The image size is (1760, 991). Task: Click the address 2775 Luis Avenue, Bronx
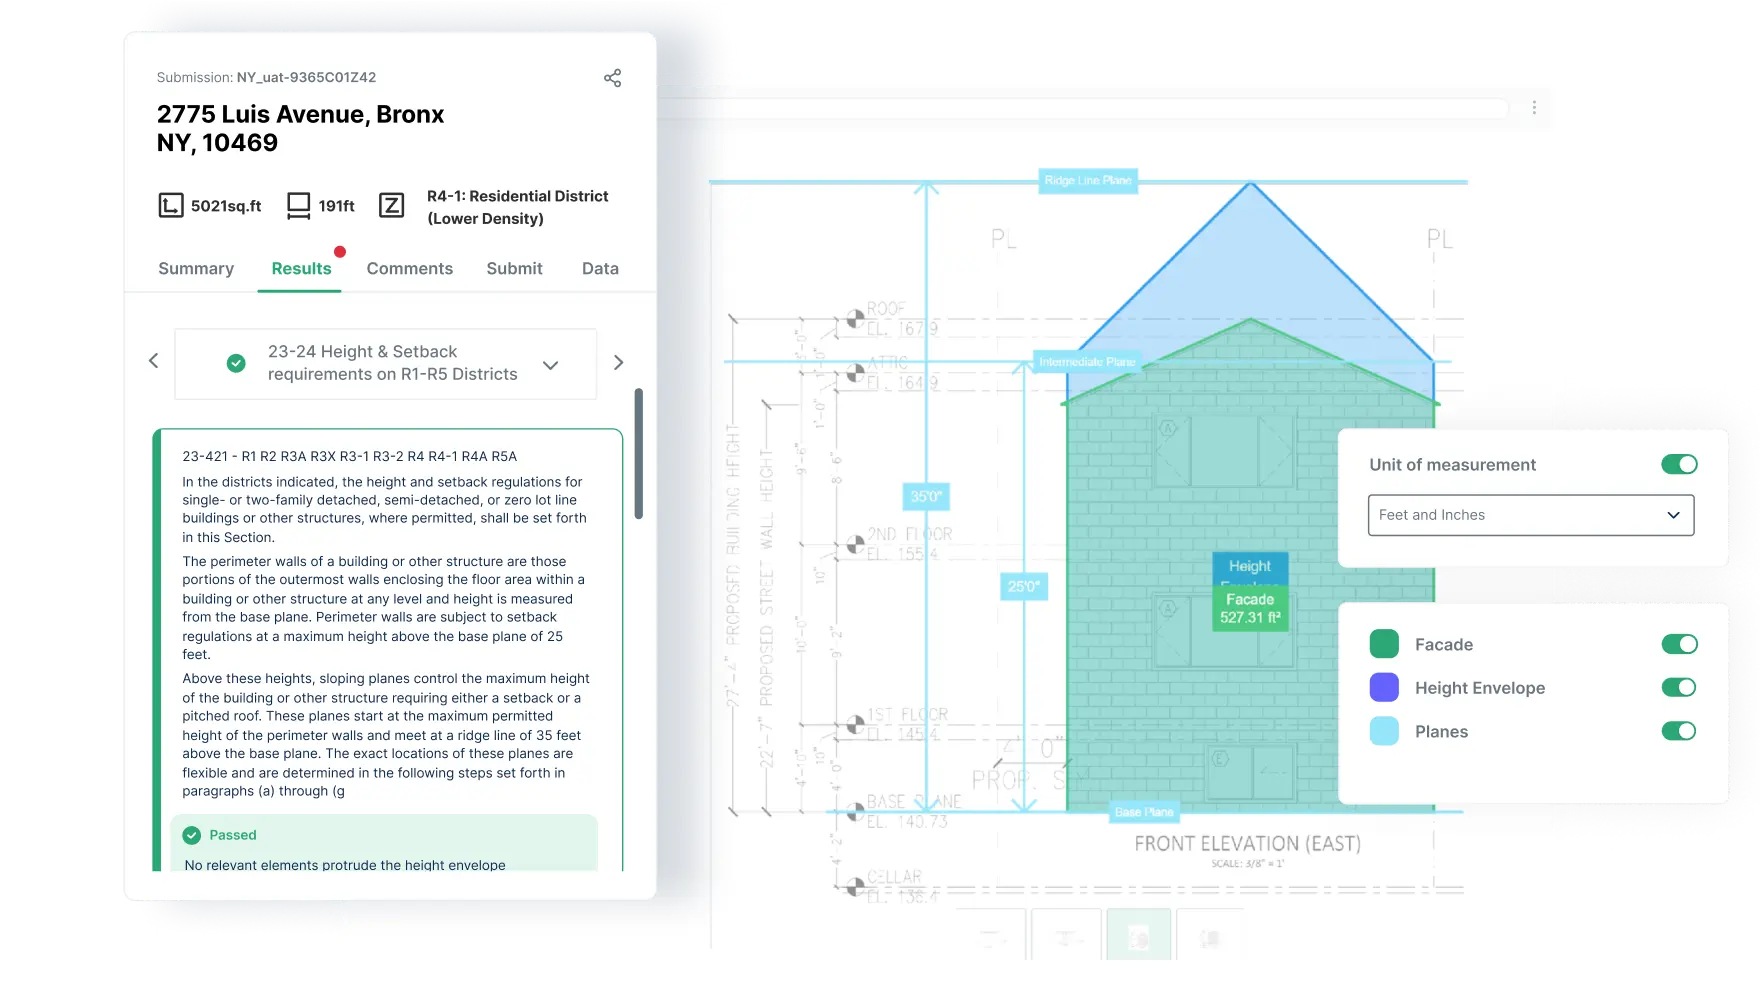[300, 115]
